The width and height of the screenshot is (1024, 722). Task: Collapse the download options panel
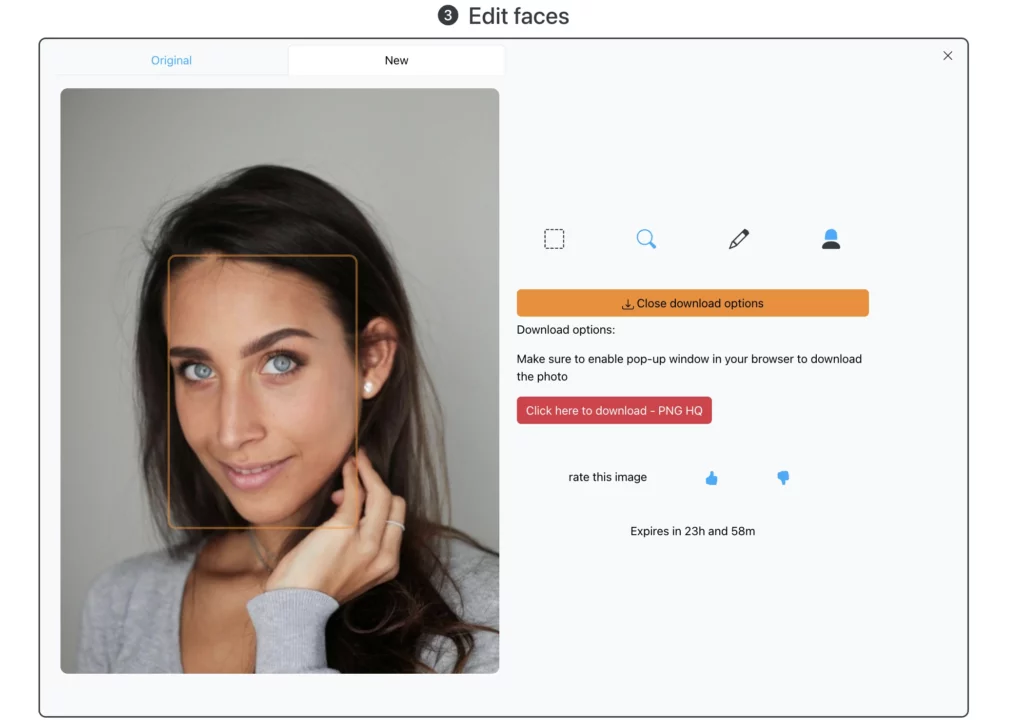tap(693, 302)
